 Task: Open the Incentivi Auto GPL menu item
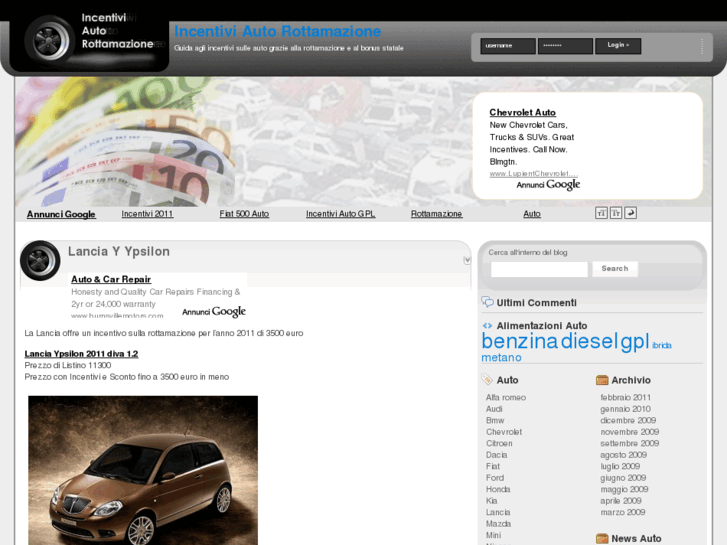point(341,214)
